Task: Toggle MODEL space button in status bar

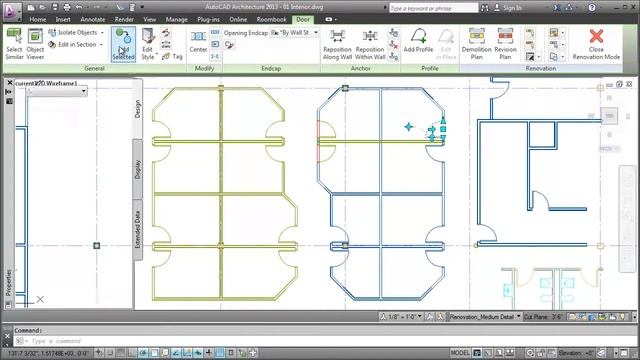Action: [x=460, y=353]
